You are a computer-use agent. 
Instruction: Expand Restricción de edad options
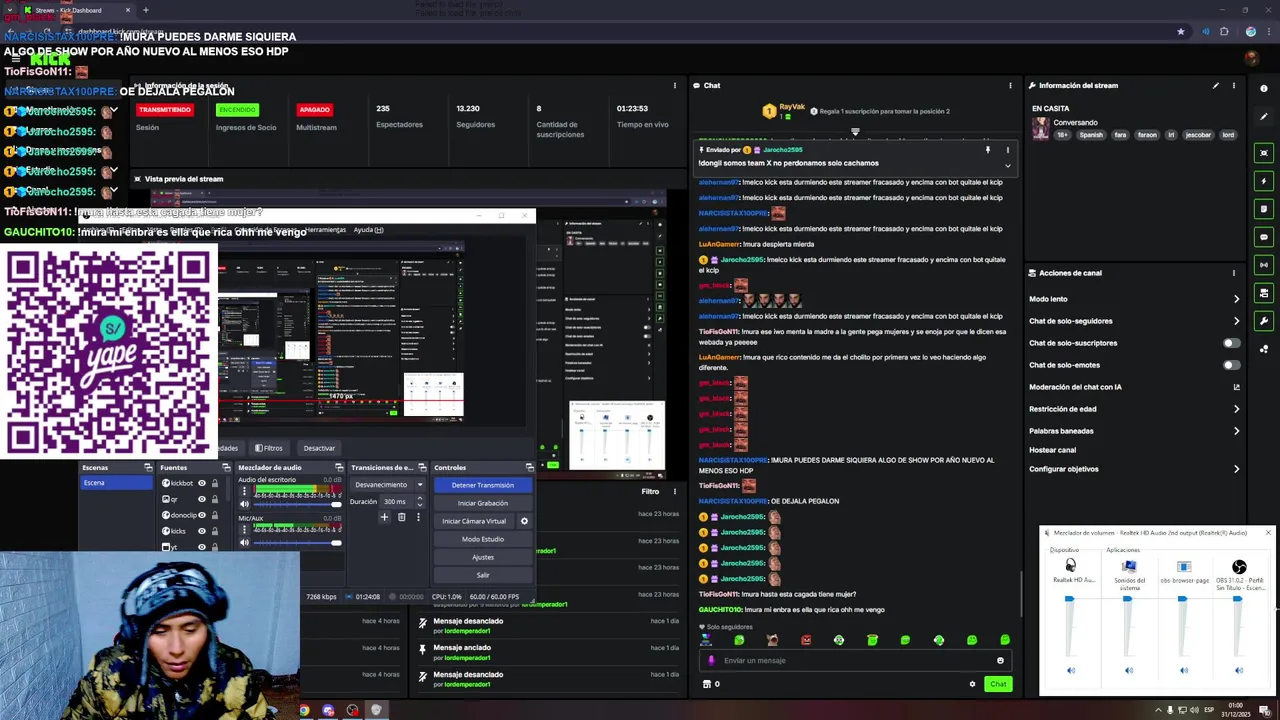click(1236, 409)
